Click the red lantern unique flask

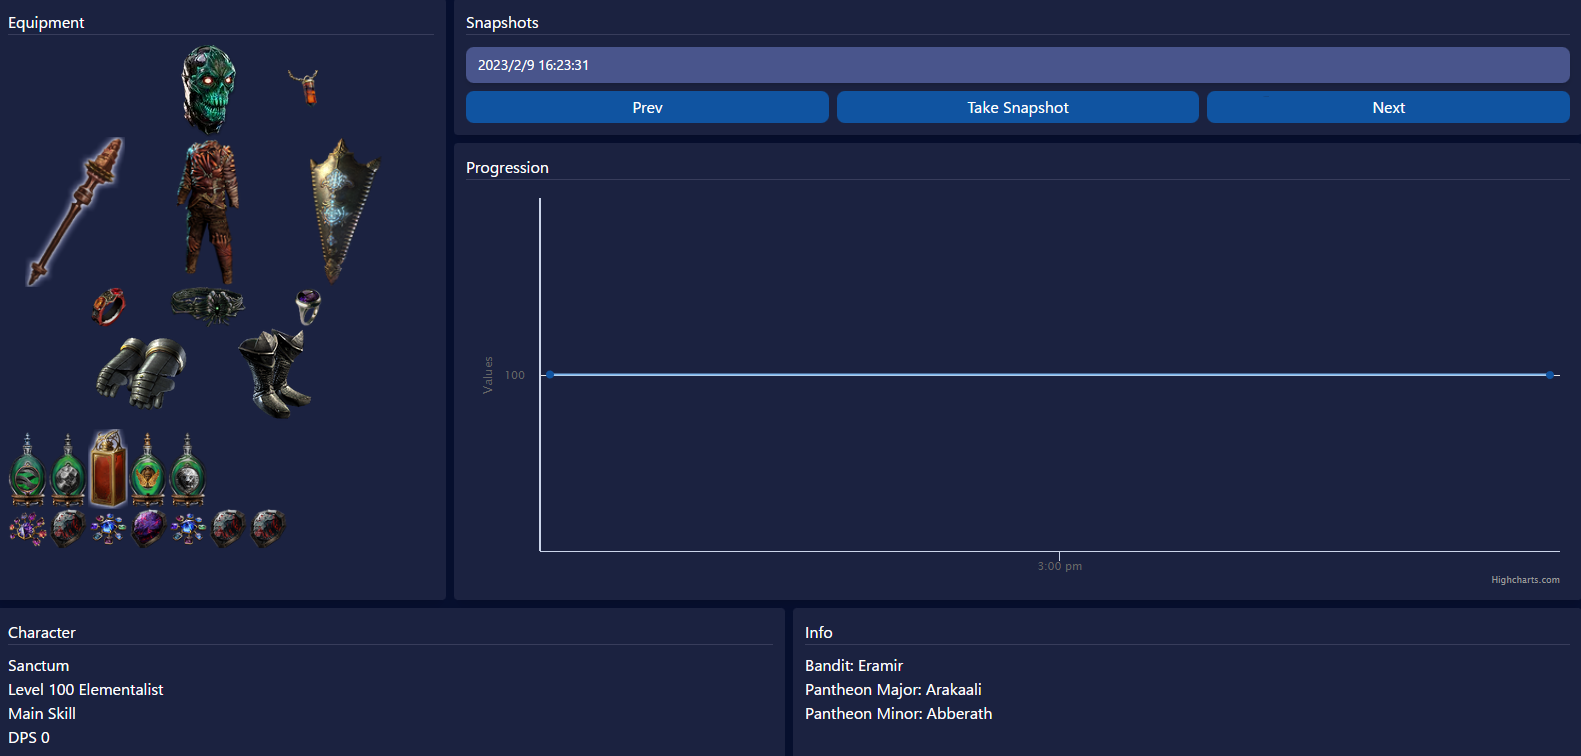[108, 468]
